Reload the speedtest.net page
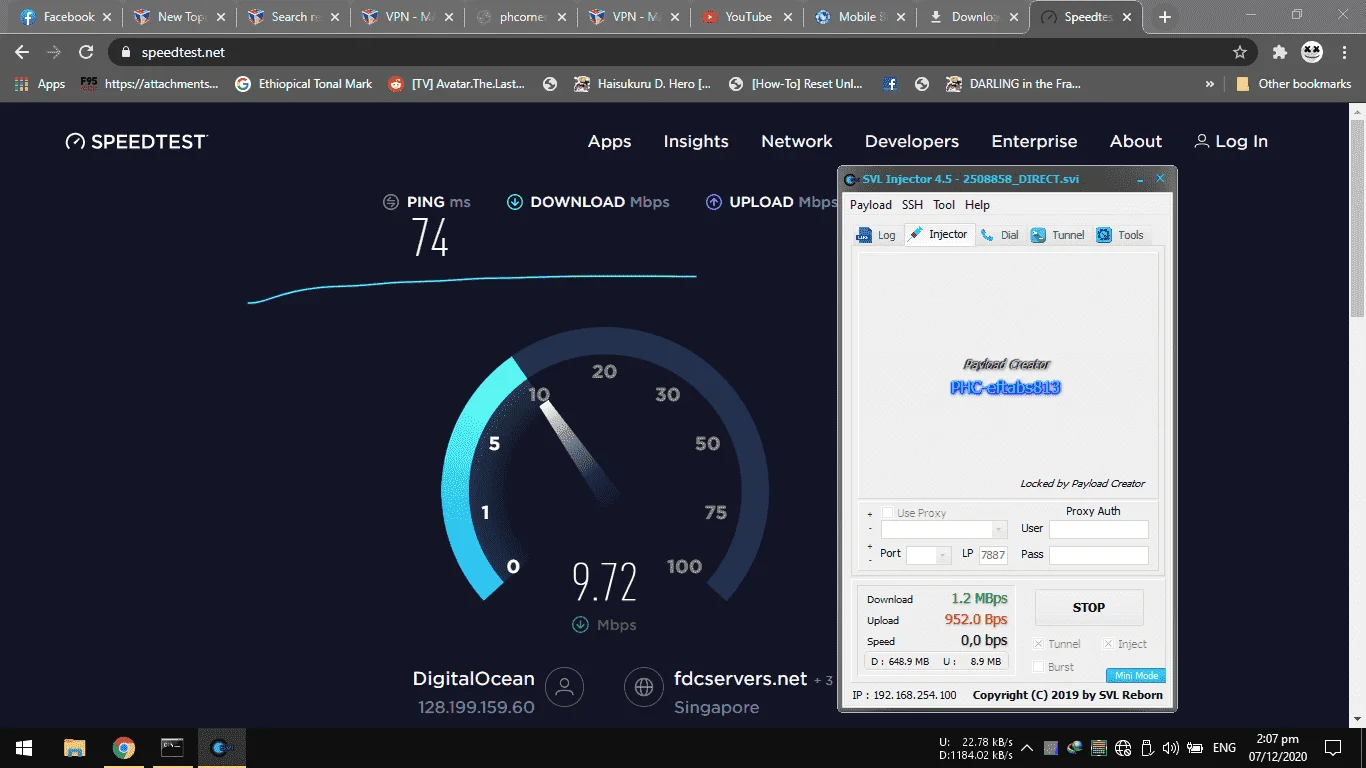Image resolution: width=1366 pixels, height=768 pixels. [86, 52]
